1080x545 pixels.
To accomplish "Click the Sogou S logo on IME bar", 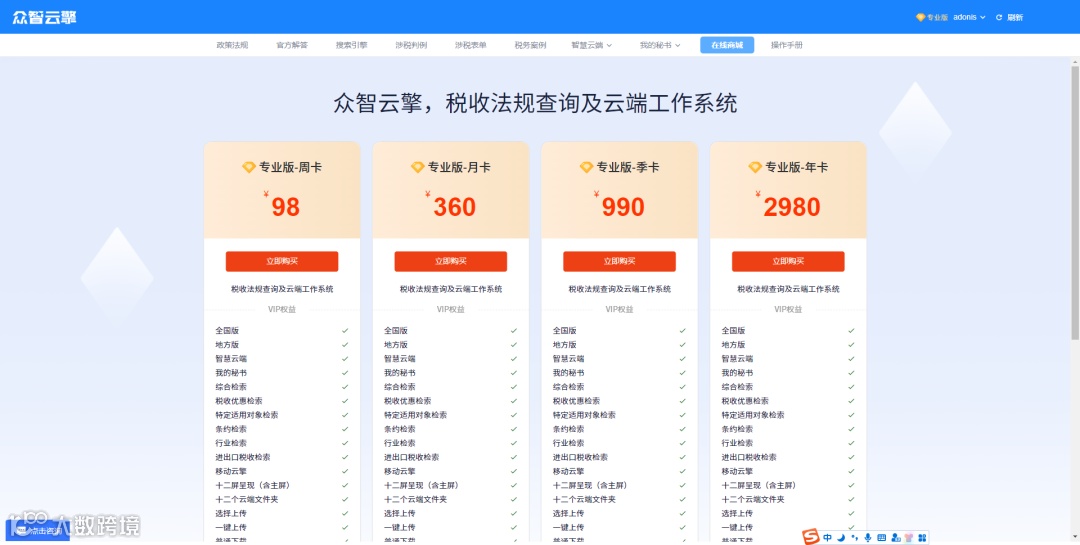I will click(811, 537).
